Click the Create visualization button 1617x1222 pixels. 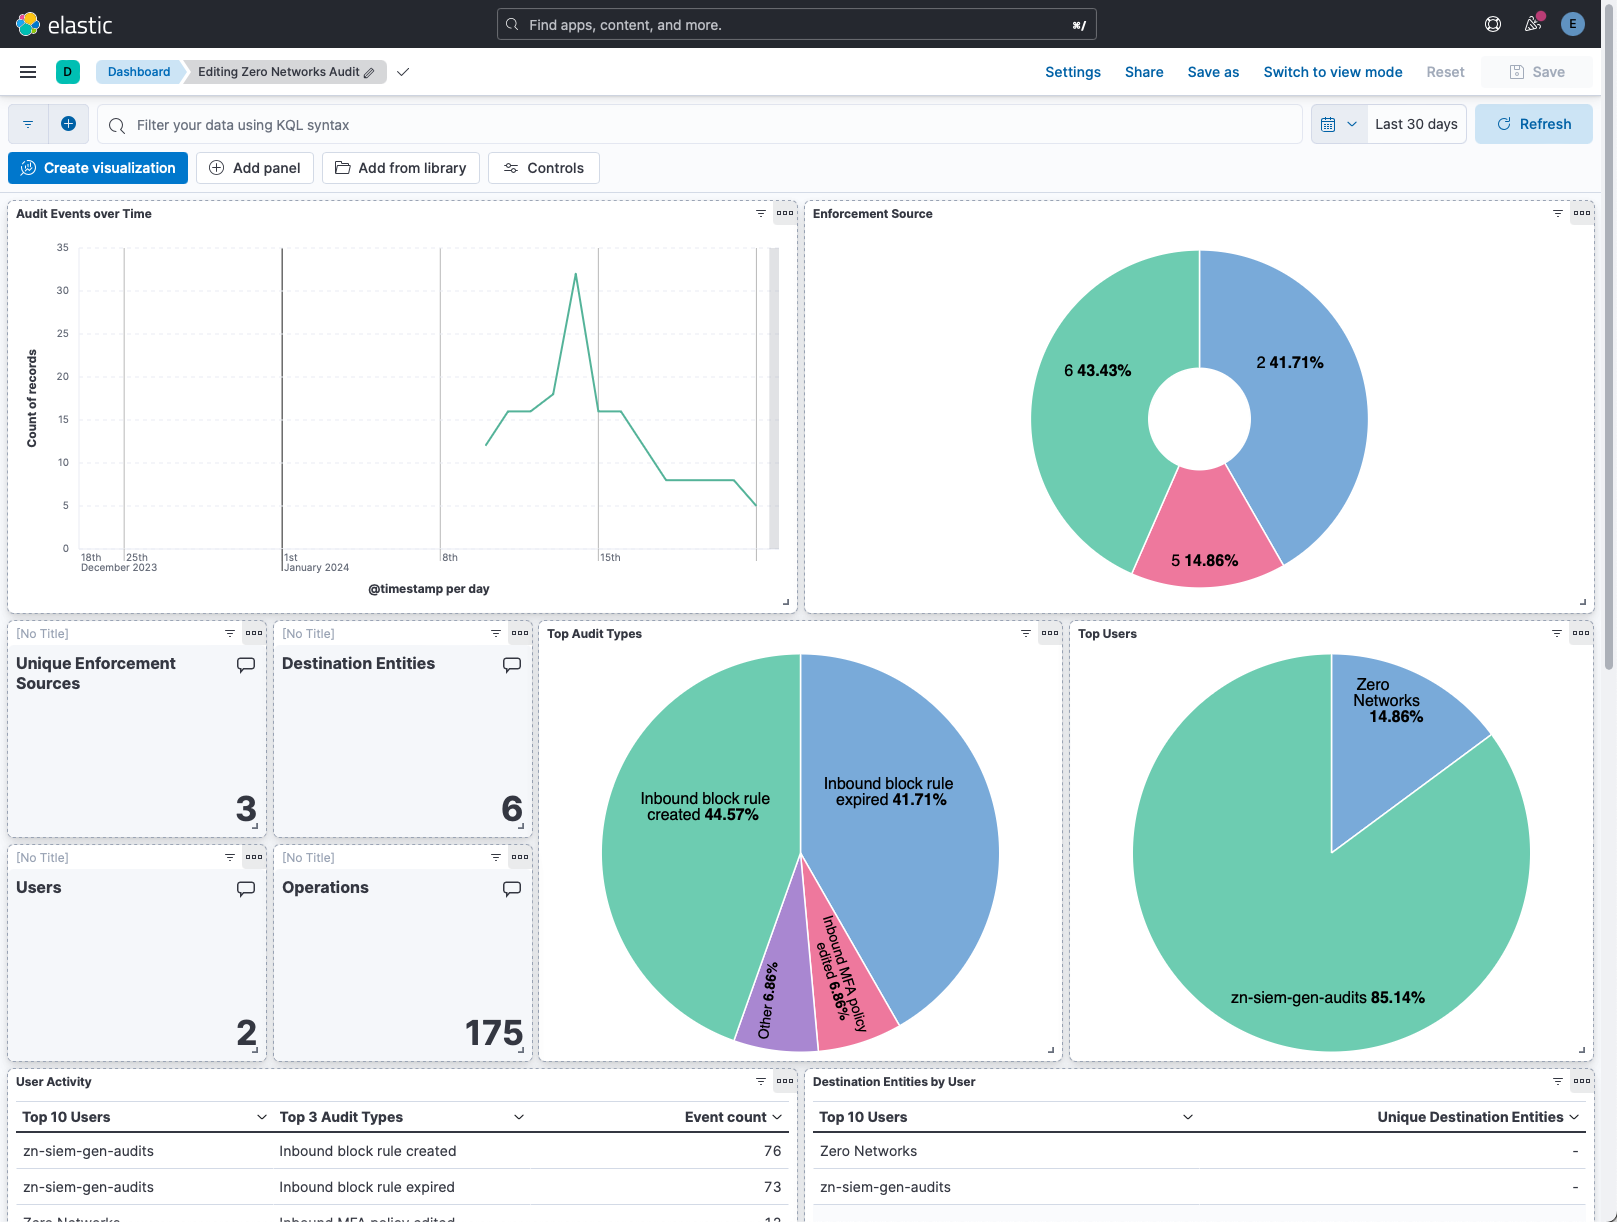point(98,168)
